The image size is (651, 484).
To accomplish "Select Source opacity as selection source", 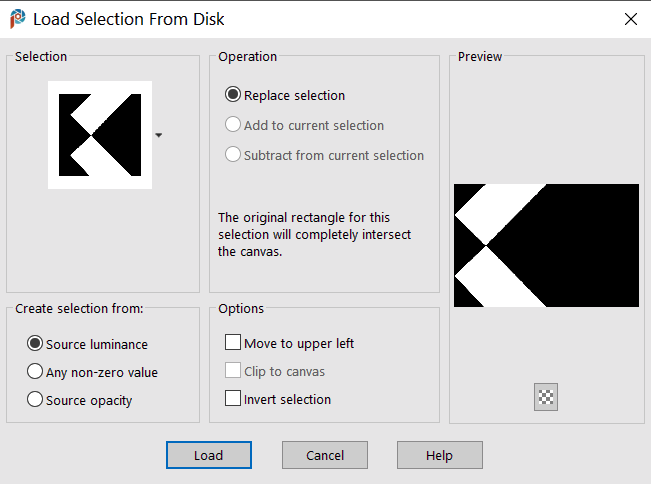I will tap(35, 400).
